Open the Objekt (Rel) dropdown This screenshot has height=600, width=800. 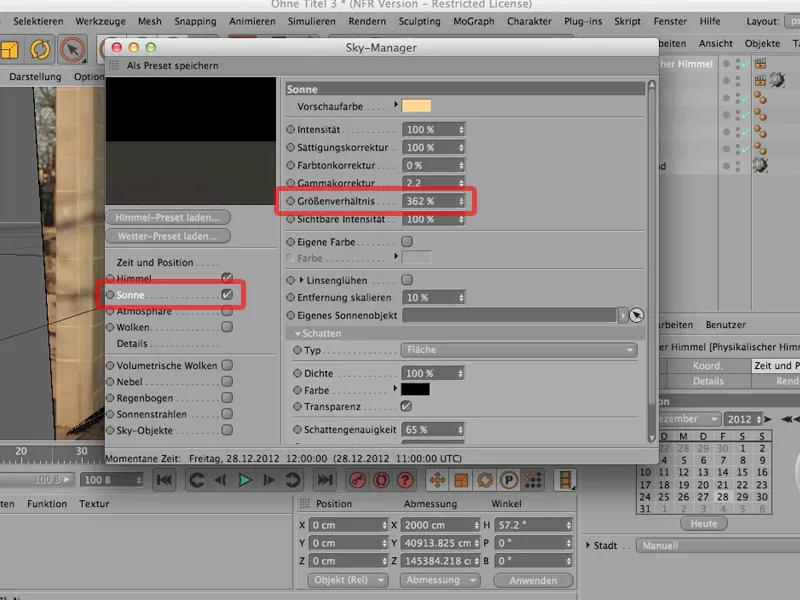click(348, 580)
